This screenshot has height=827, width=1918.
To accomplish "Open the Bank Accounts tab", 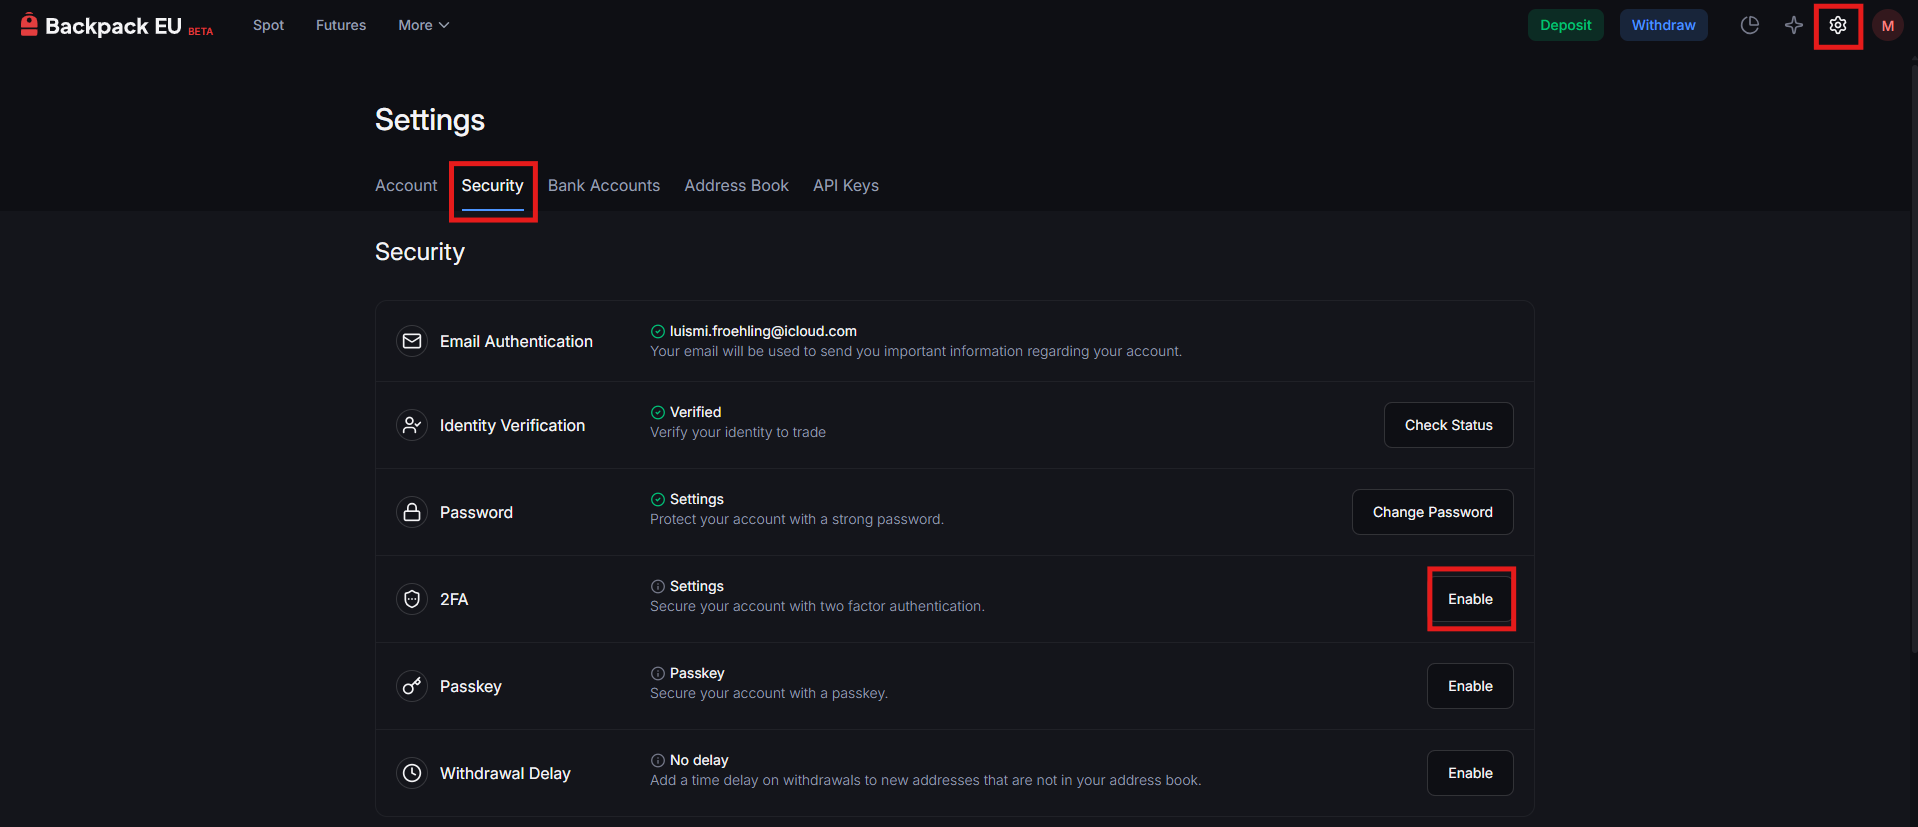I will 603,186.
